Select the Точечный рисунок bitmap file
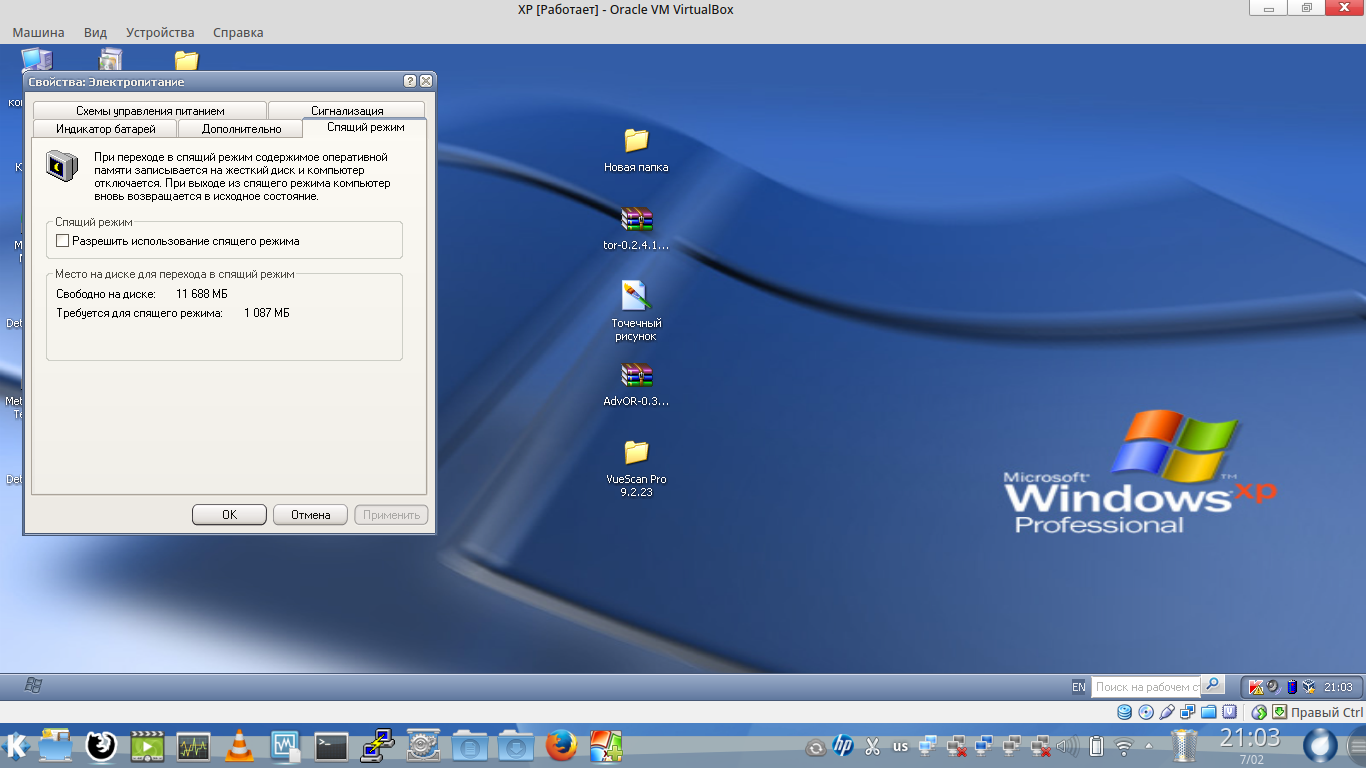Viewport: 1366px width, 768px height. coord(636,296)
